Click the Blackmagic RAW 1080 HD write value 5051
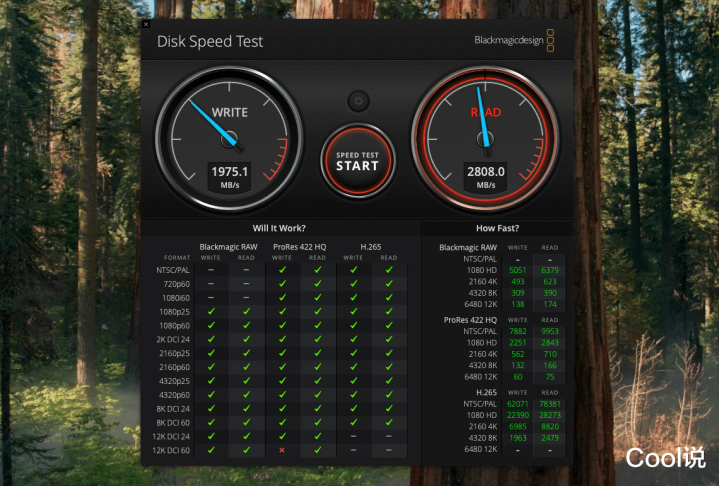 click(518, 270)
